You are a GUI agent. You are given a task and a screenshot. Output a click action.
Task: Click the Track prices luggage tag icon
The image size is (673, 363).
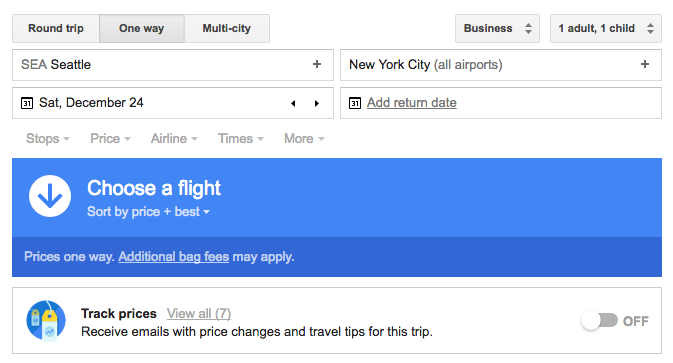(x=46, y=321)
